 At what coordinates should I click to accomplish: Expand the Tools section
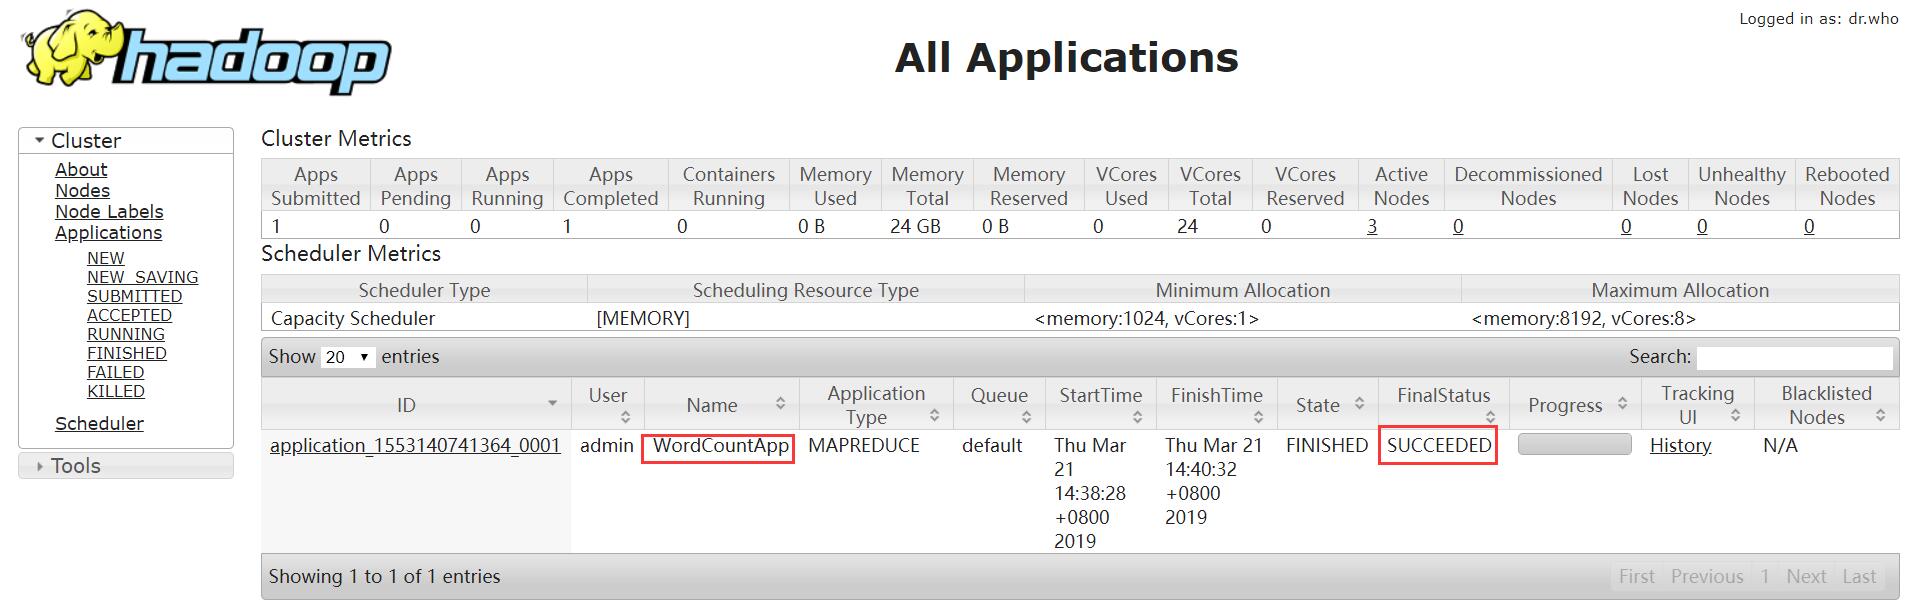point(126,466)
